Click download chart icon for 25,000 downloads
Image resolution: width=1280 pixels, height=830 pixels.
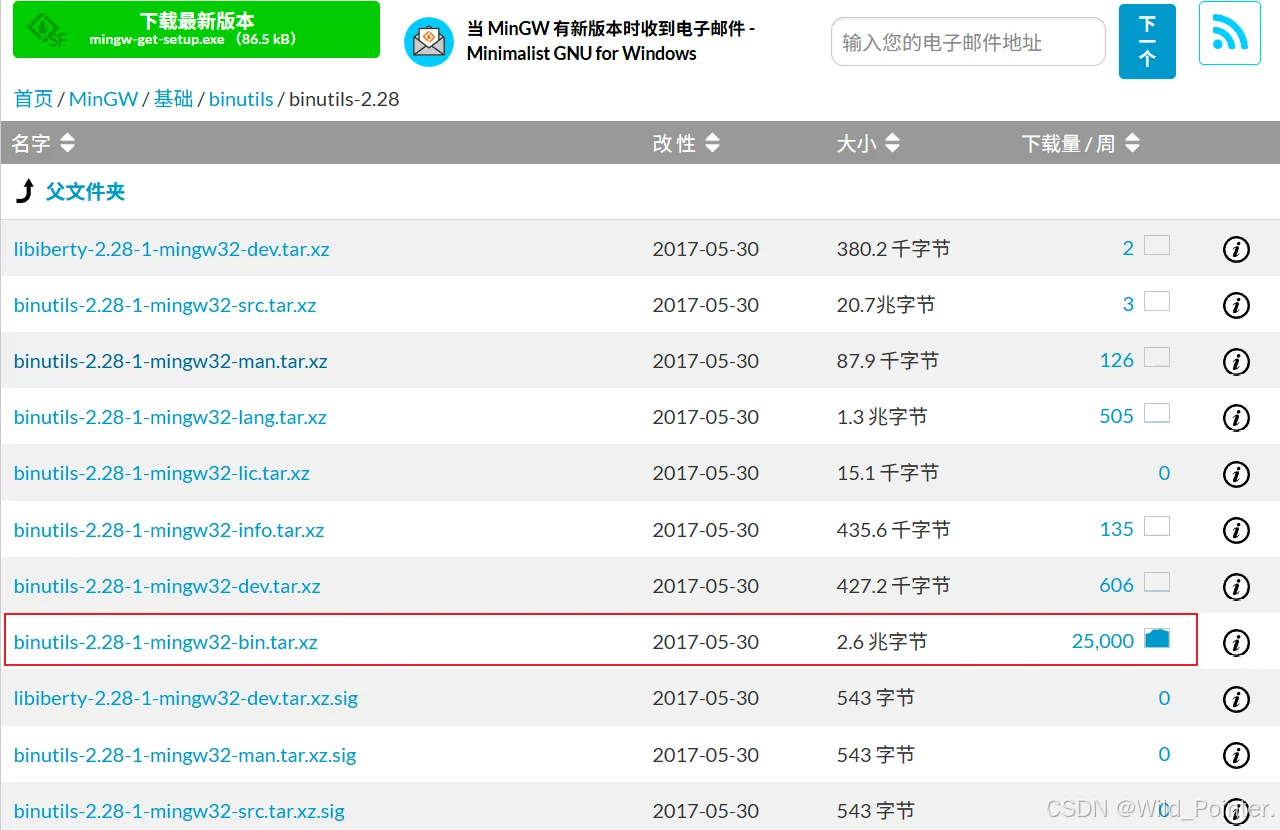(1157, 638)
